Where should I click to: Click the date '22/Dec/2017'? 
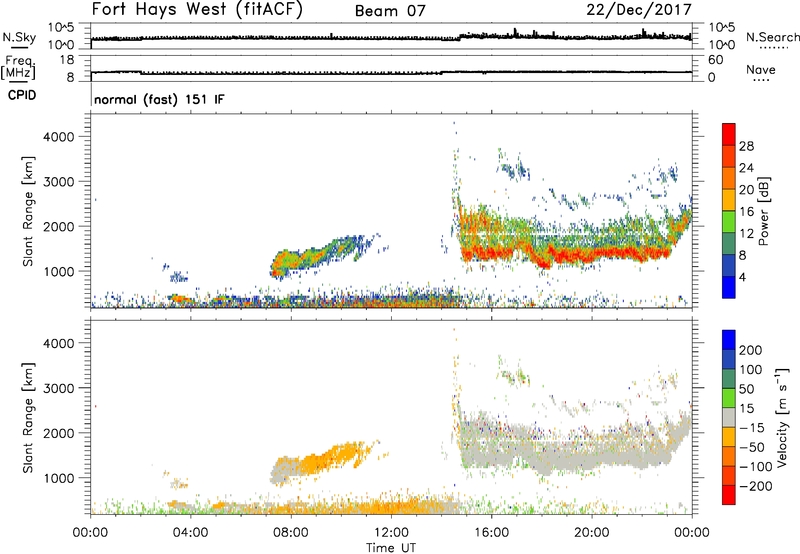(639, 10)
